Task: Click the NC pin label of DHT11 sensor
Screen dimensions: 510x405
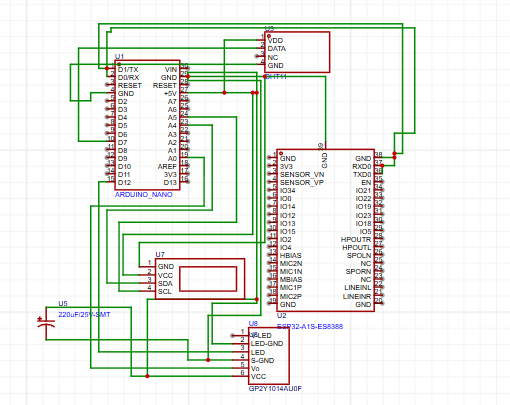Action: point(273,58)
